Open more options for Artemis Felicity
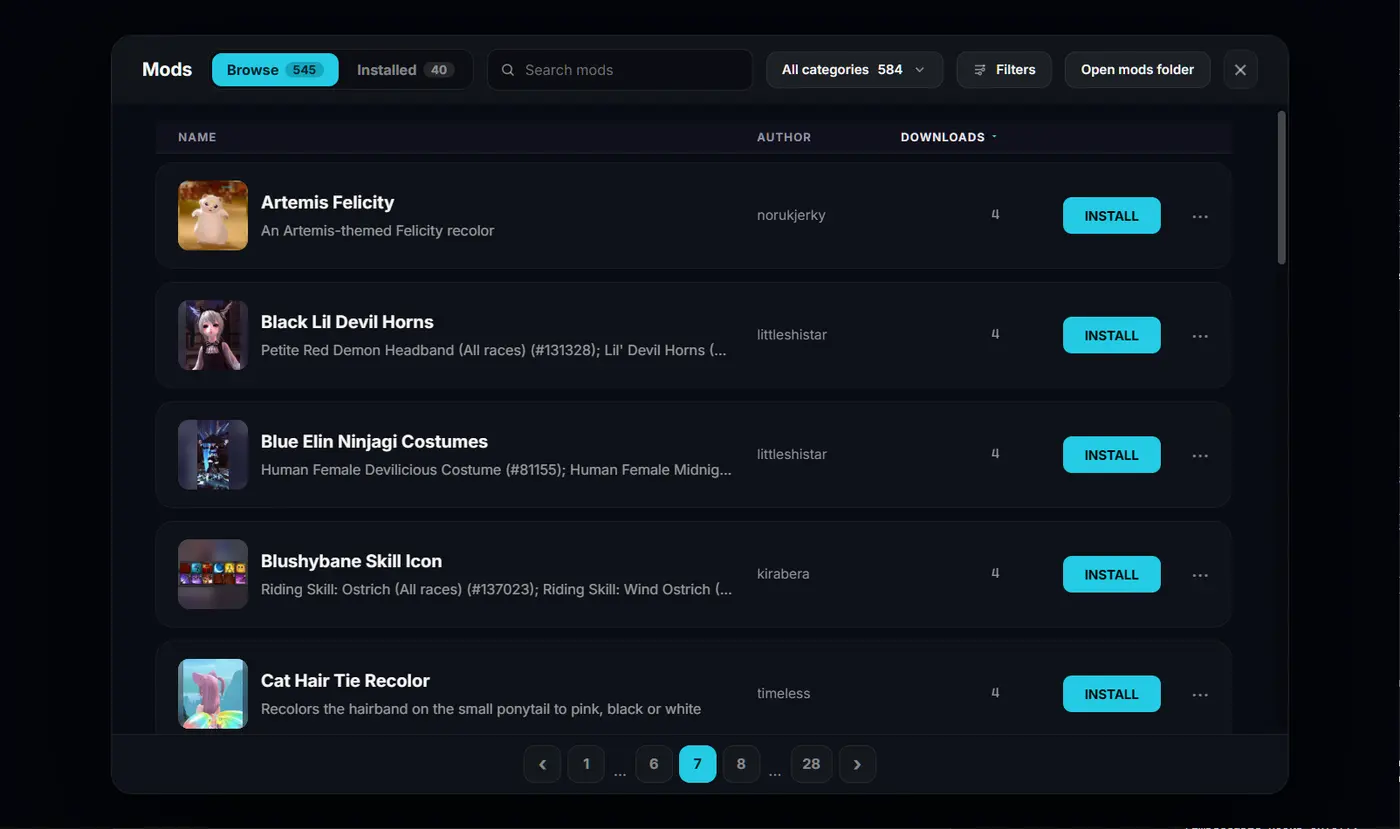 pos(1200,216)
